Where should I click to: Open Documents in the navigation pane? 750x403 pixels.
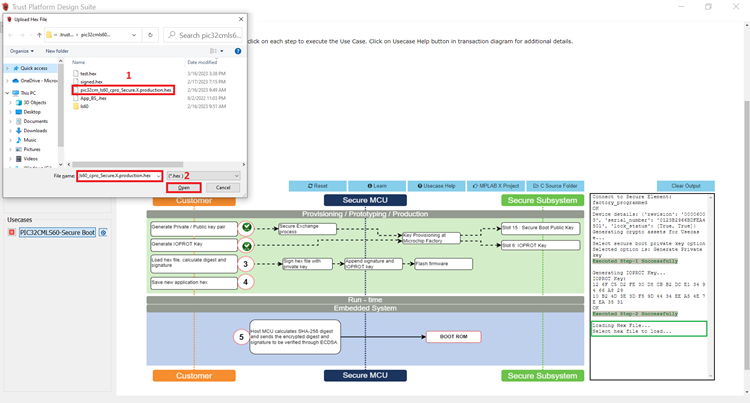[35, 121]
